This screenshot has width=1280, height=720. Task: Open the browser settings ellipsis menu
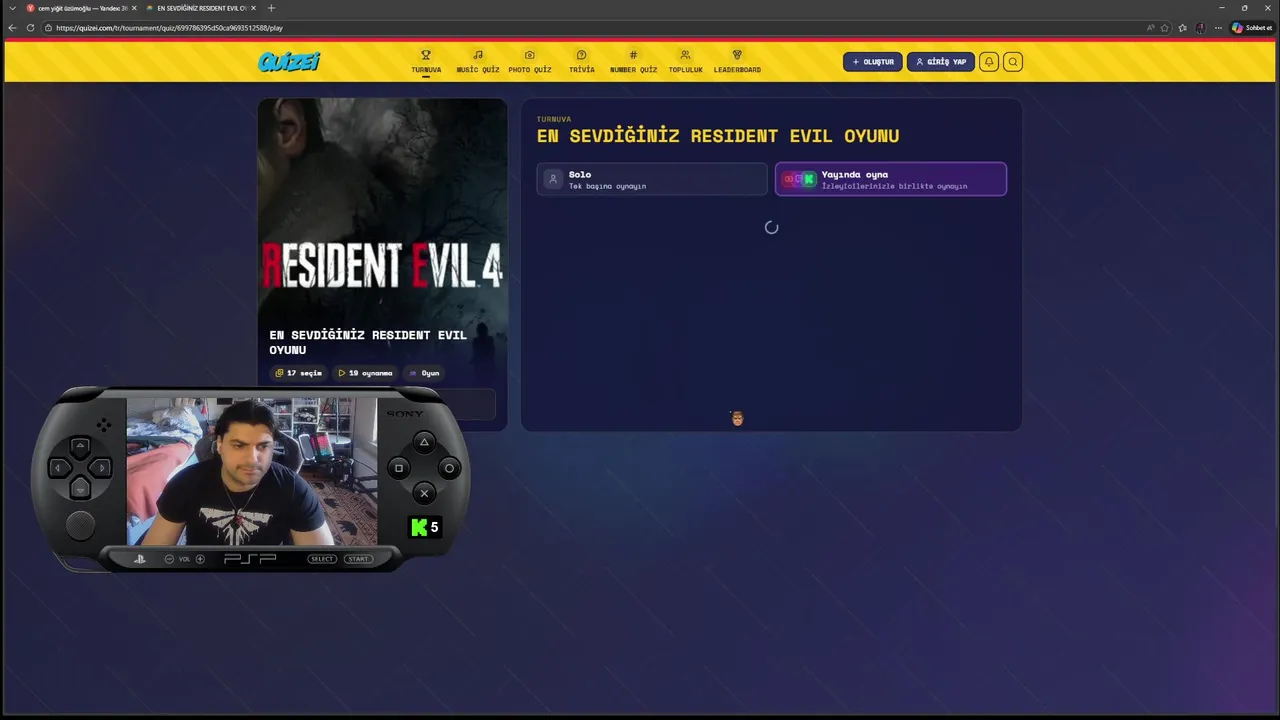point(1217,28)
